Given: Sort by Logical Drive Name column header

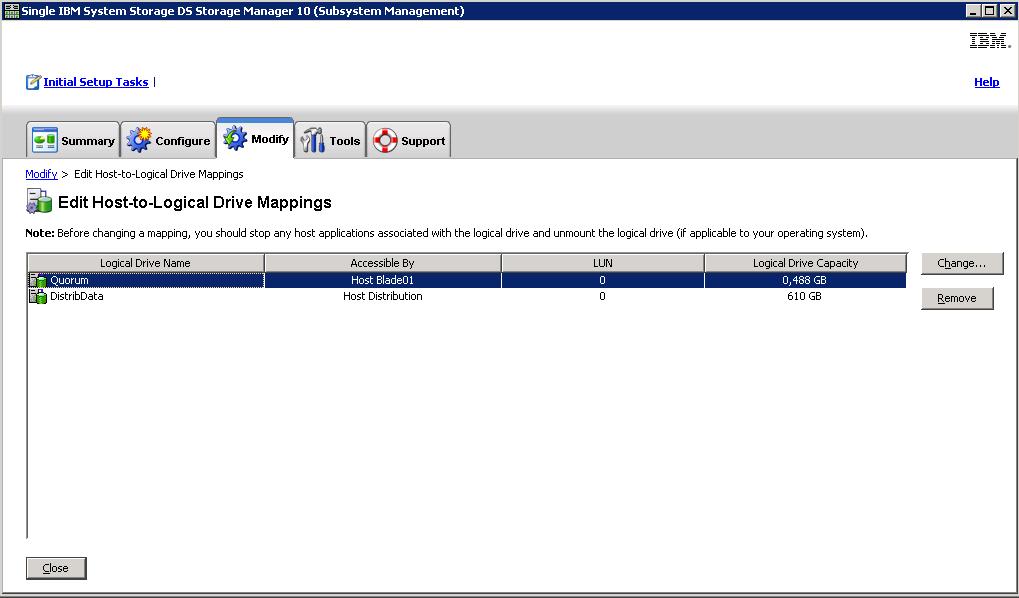Looking at the screenshot, I should point(145,263).
